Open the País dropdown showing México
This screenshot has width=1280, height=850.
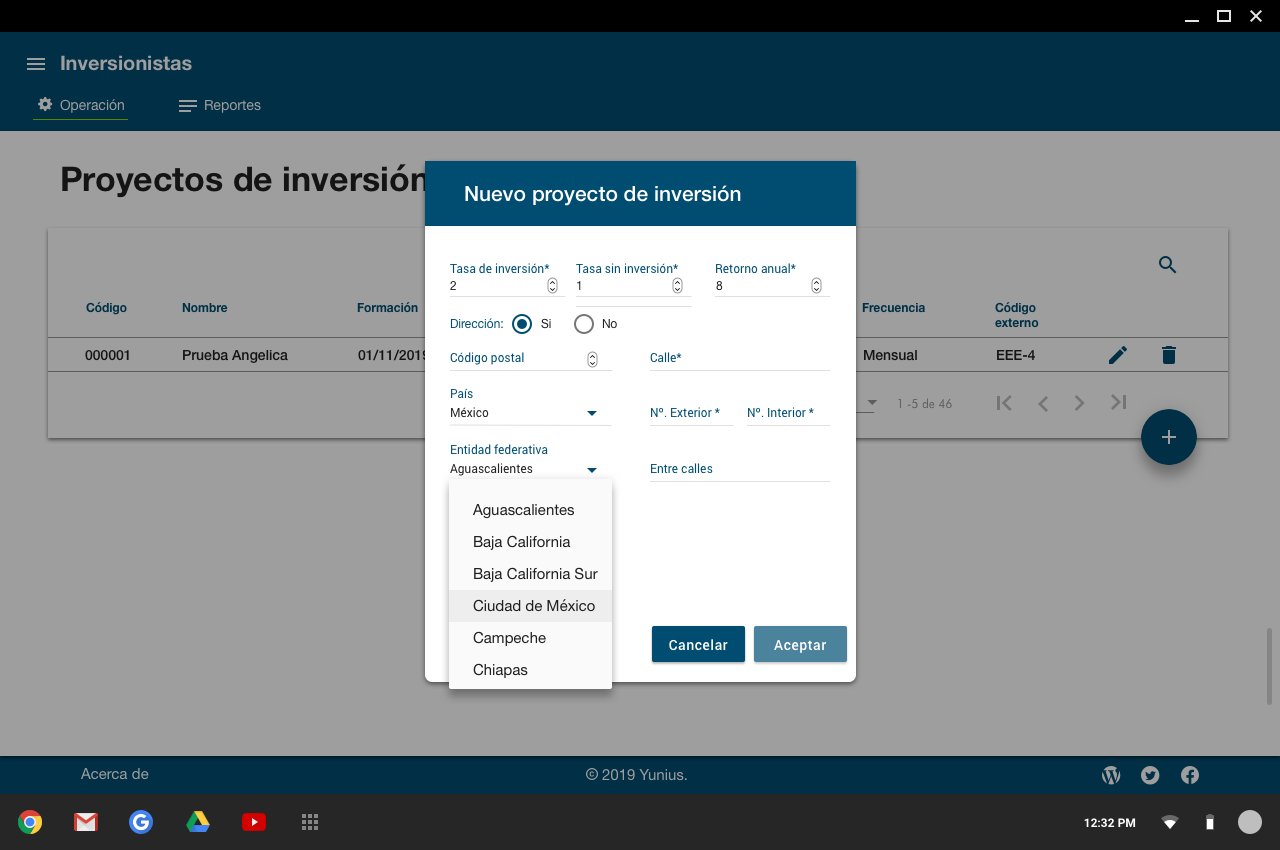tap(529, 413)
